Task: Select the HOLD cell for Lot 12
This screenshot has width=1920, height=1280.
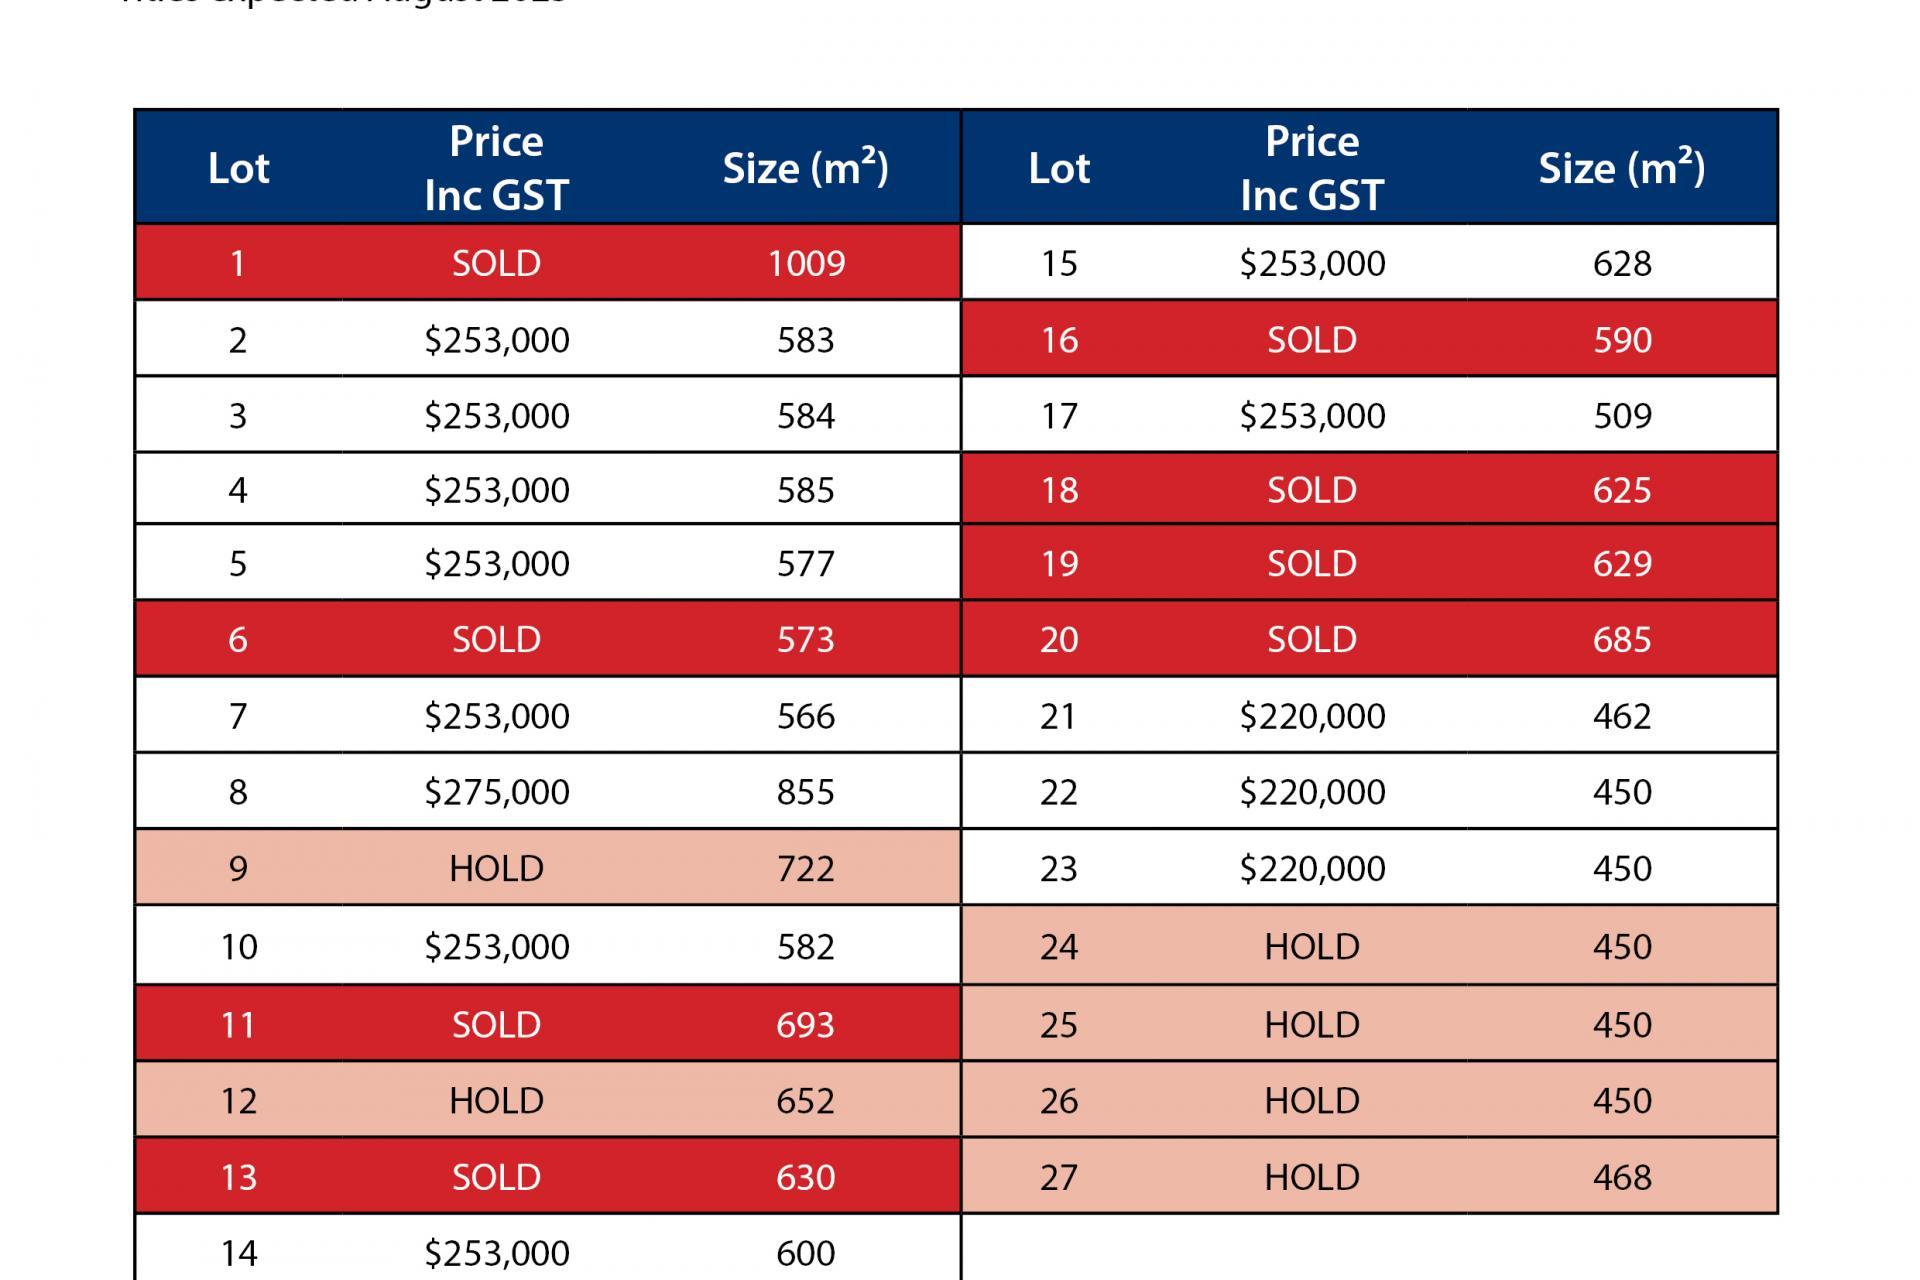Action: (x=496, y=1101)
